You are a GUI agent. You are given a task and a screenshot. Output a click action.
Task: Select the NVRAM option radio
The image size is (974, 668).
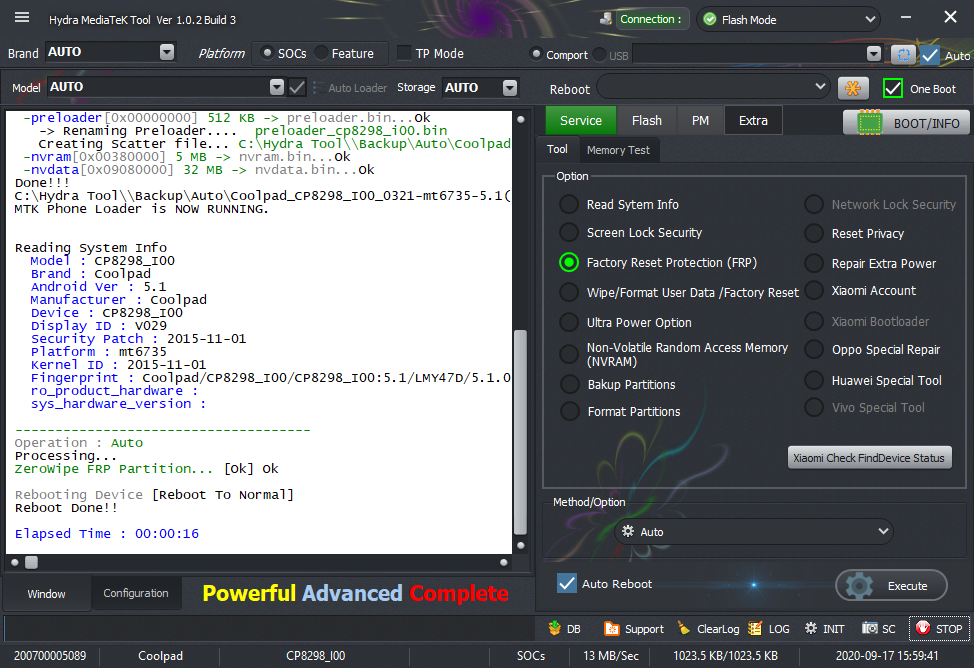pos(568,354)
